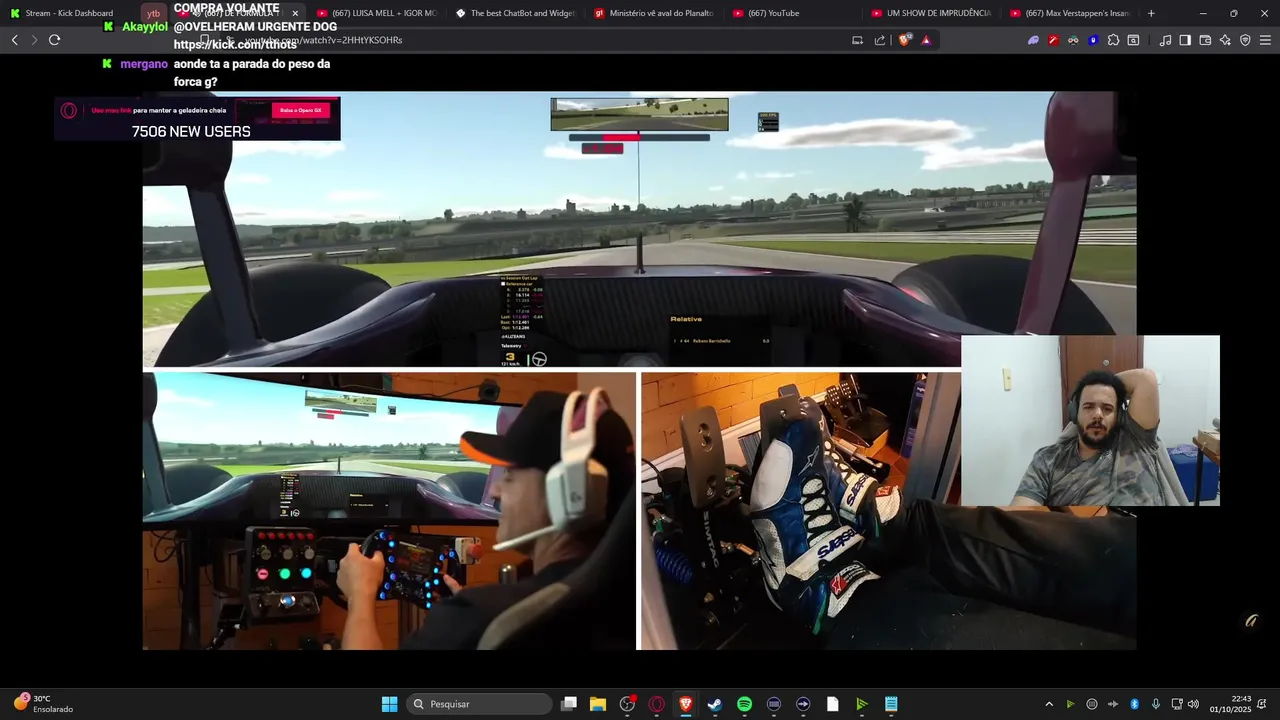Show hidden system tray icons
Image resolution: width=1280 pixels, height=720 pixels.
1049,704
